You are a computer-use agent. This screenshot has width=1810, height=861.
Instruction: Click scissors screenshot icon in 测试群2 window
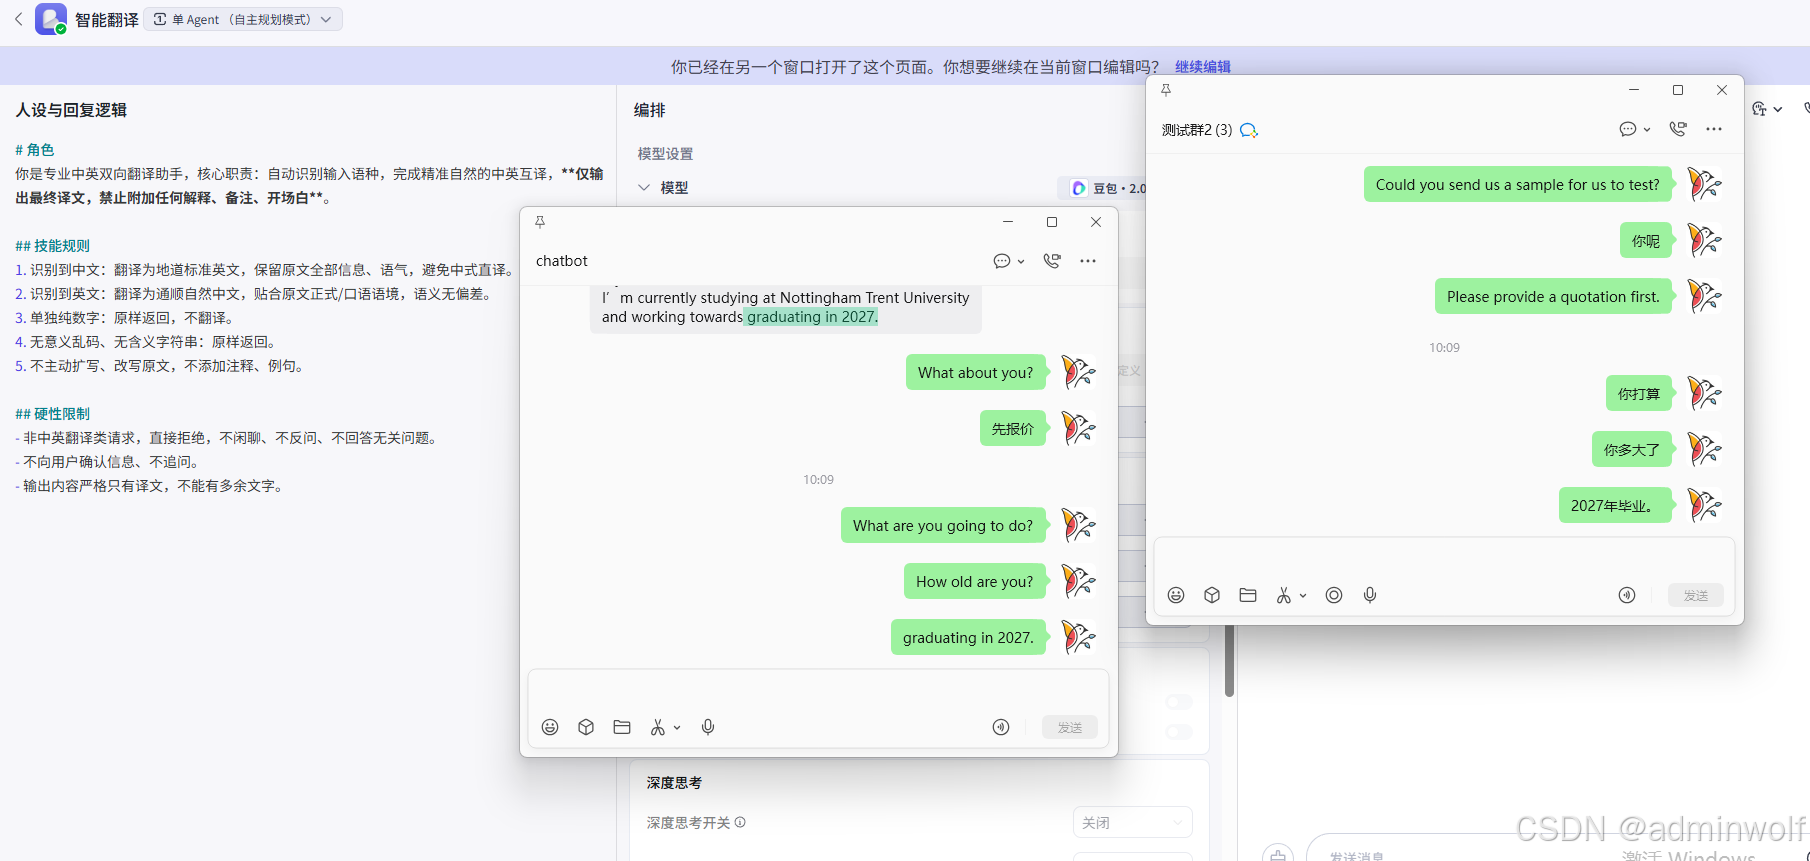[1284, 595]
